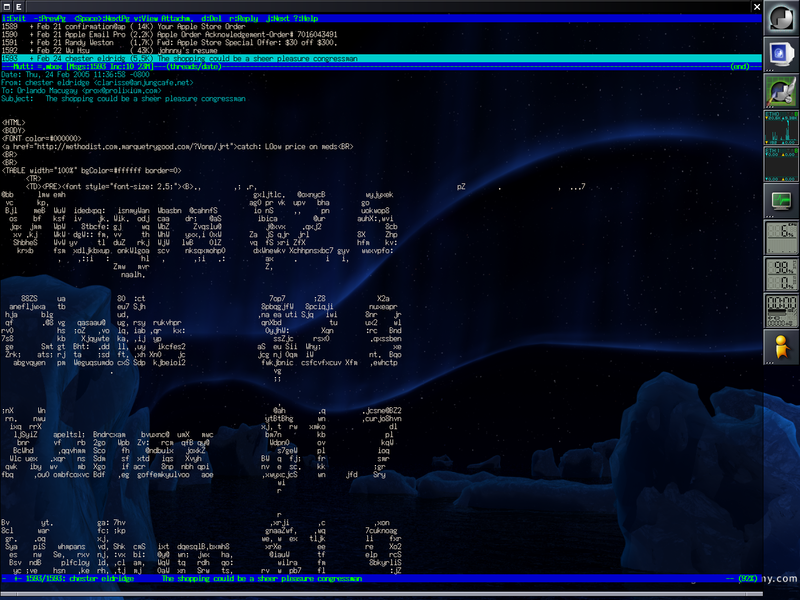Click the FONT color=#000000 line
The image size is (800, 600).
(x=41, y=138)
